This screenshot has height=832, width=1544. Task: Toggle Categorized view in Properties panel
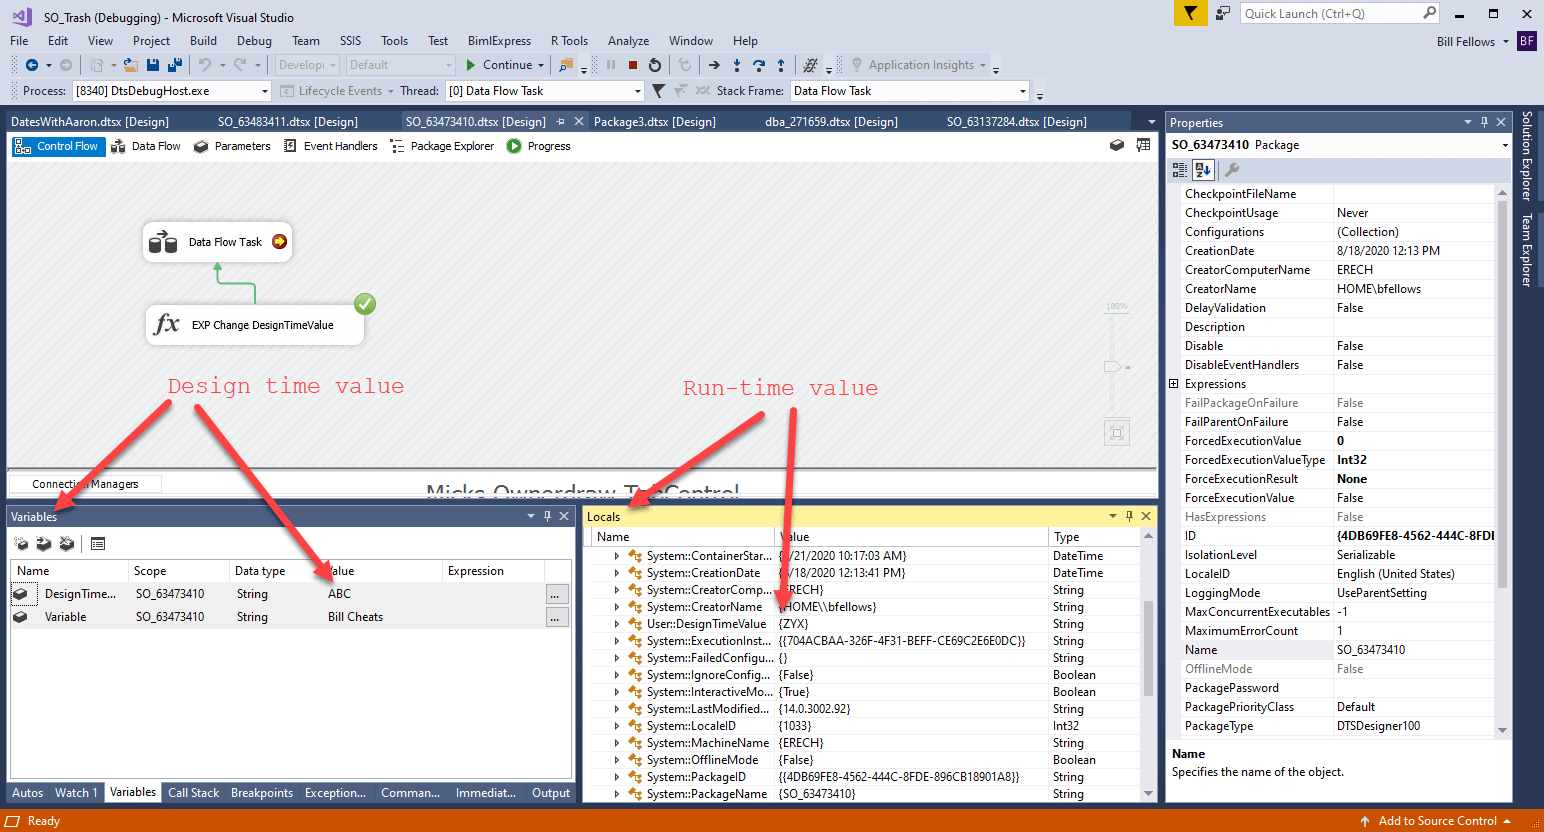coord(1180,170)
